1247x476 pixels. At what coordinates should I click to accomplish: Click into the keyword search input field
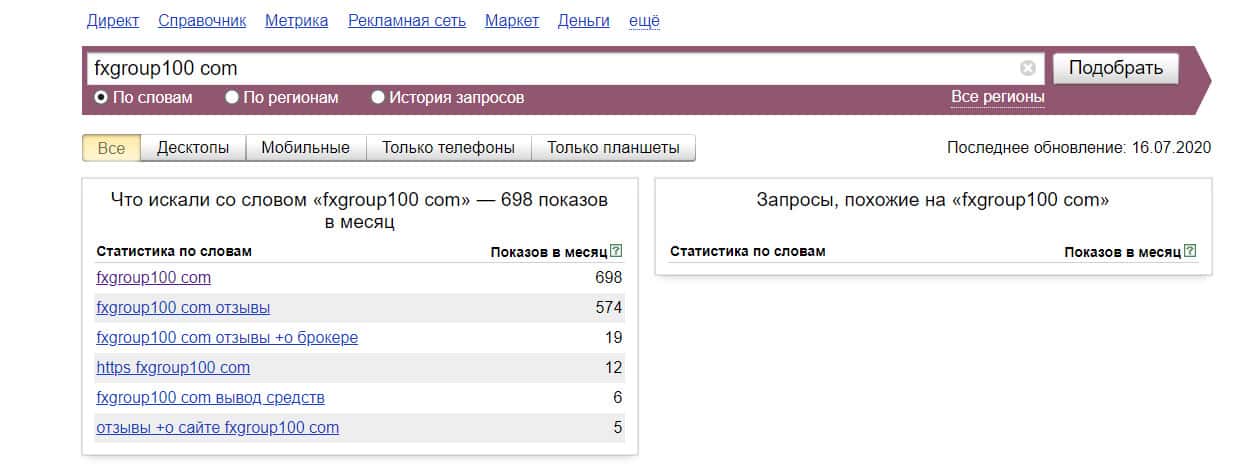[550, 68]
